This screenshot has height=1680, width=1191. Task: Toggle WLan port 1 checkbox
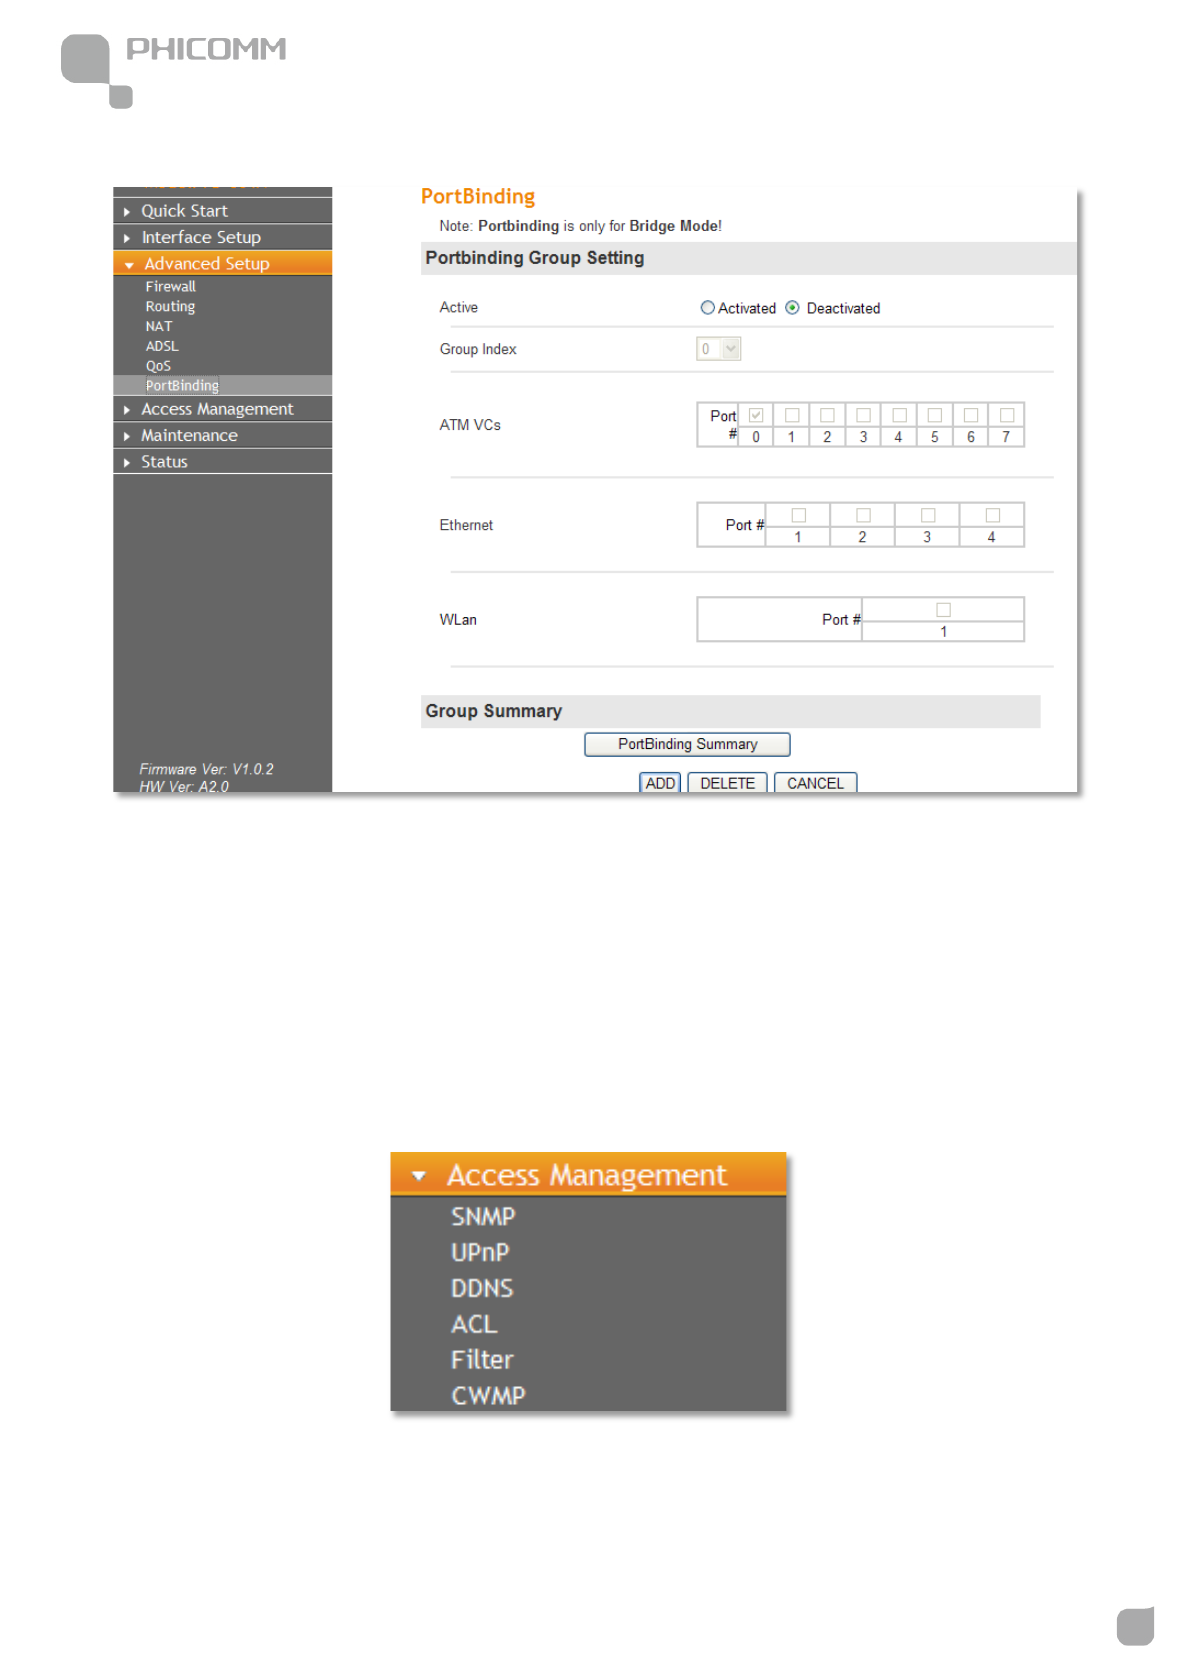point(943,610)
